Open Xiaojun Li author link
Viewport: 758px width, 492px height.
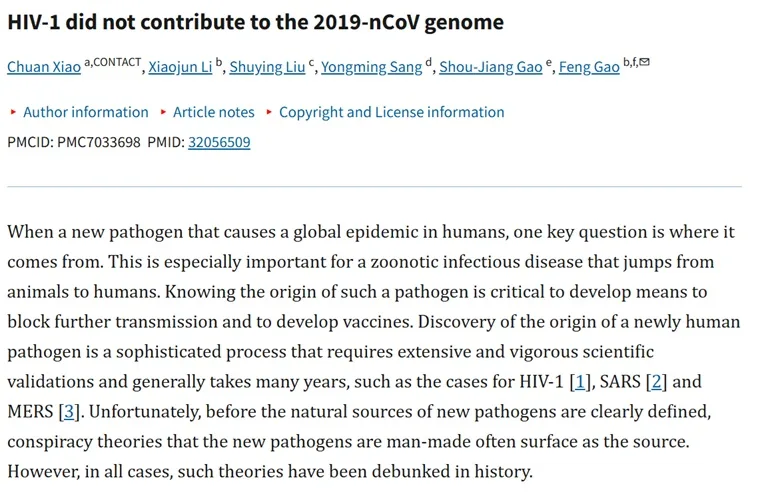[178, 68]
